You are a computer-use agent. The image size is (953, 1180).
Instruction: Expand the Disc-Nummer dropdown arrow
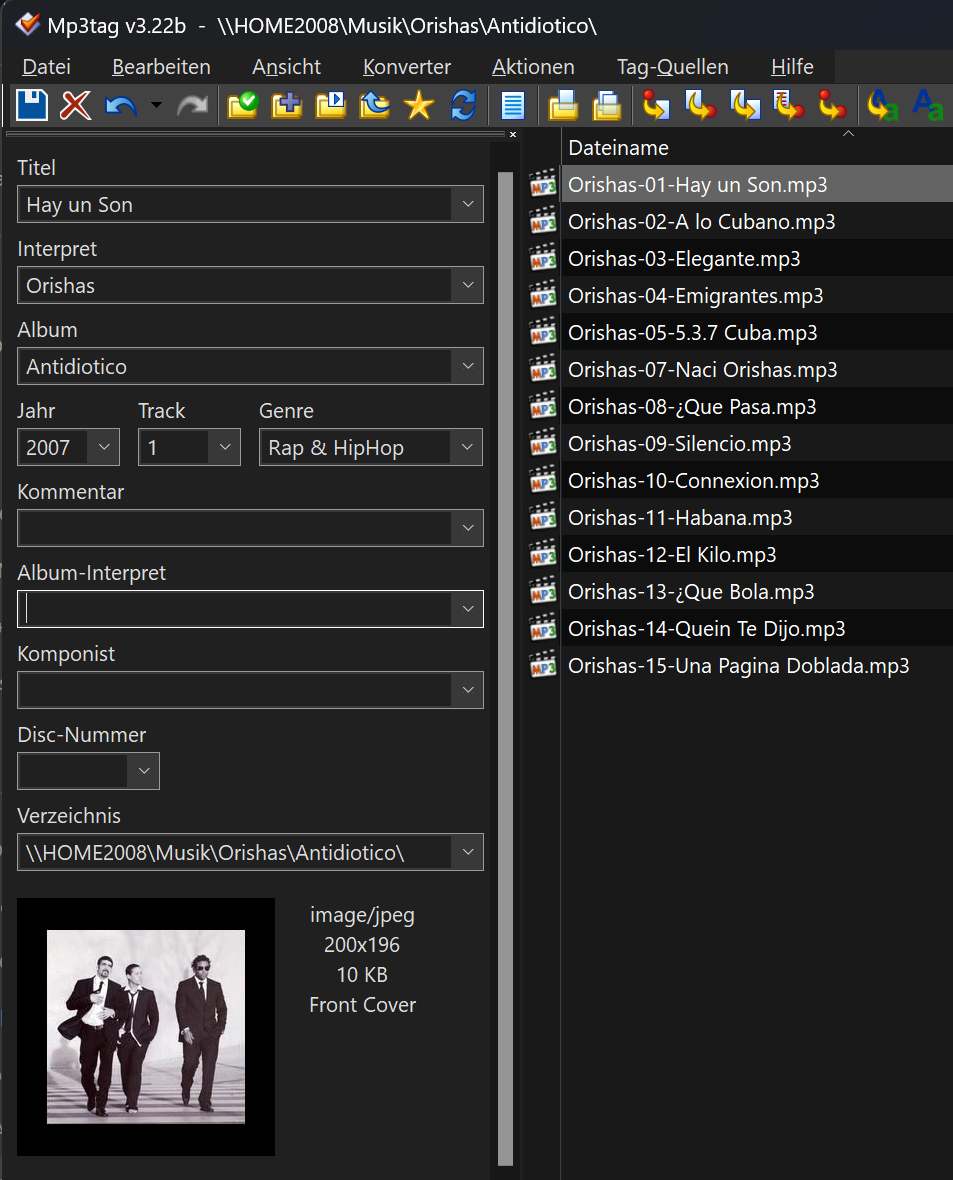point(144,771)
